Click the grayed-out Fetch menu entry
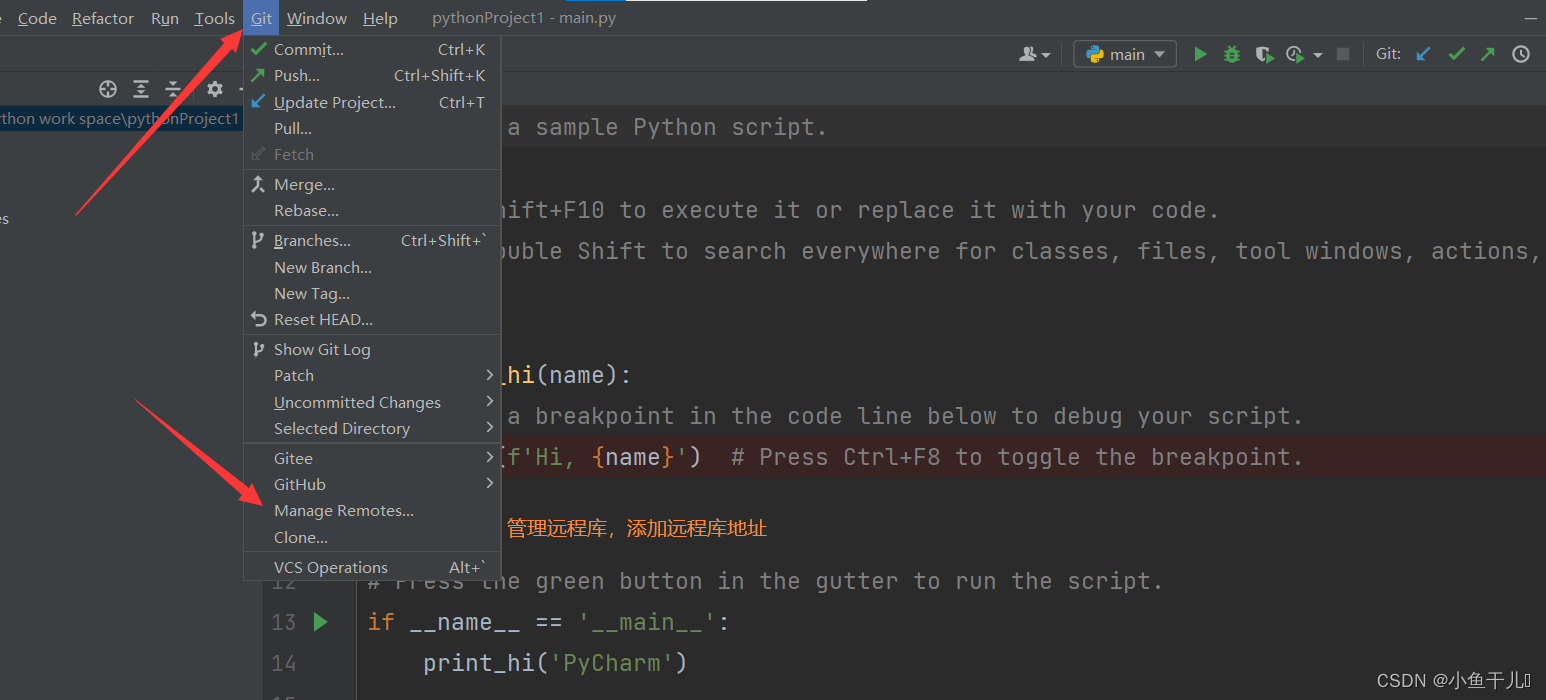Image resolution: width=1546 pixels, height=700 pixels. click(372, 154)
